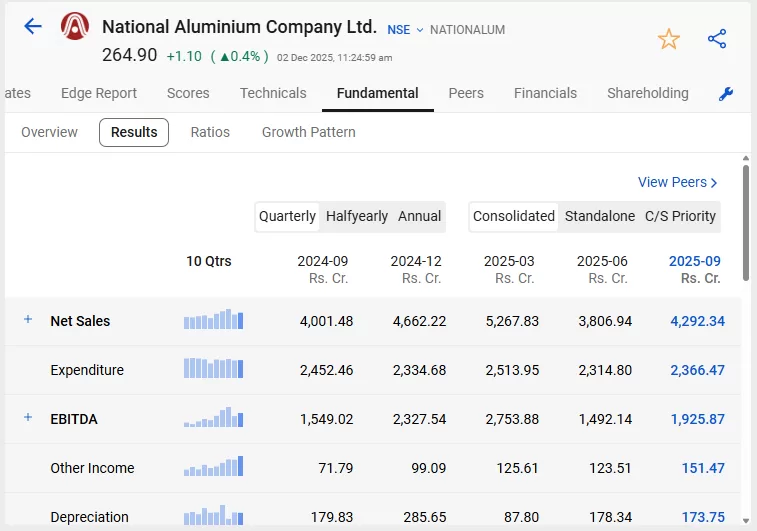Click the vertical scrollbar thumb
The width and height of the screenshot is (757, 531).
746,223
